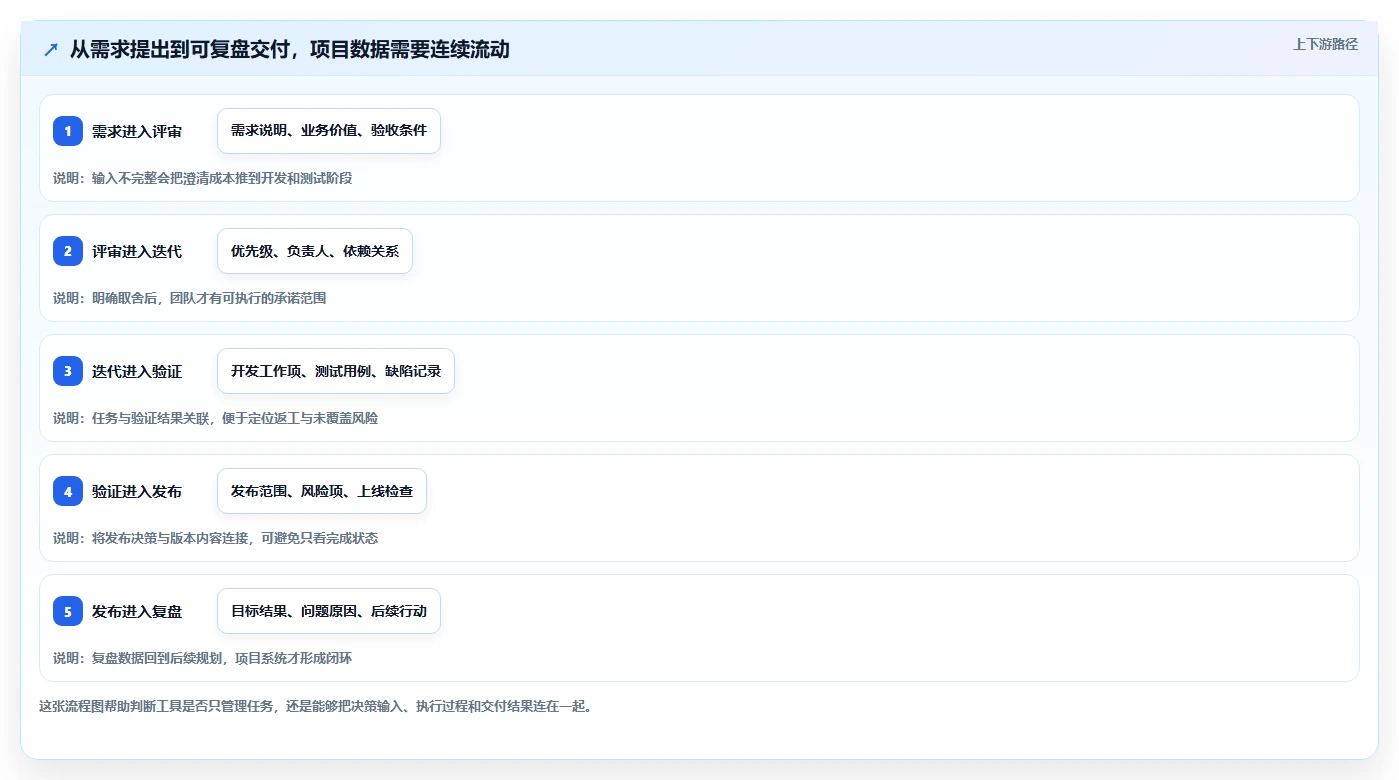Click the footer sentence starting 这张流程图帮助判断工具
Image resolution: width=1399 pixels, height=780 pixels.
point(316,706)
